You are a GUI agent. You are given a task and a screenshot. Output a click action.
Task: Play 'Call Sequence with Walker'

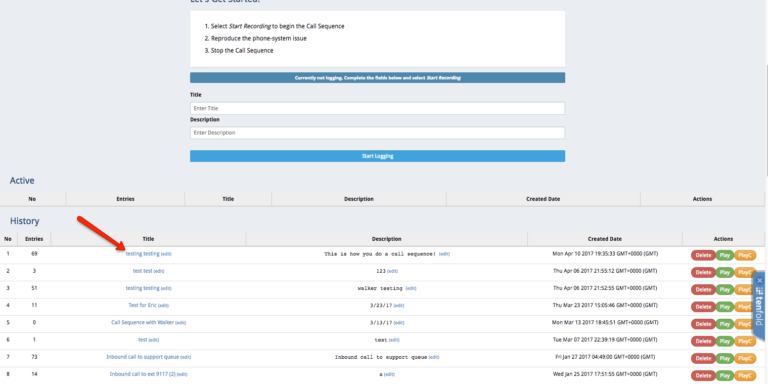[x=725, y=324]
